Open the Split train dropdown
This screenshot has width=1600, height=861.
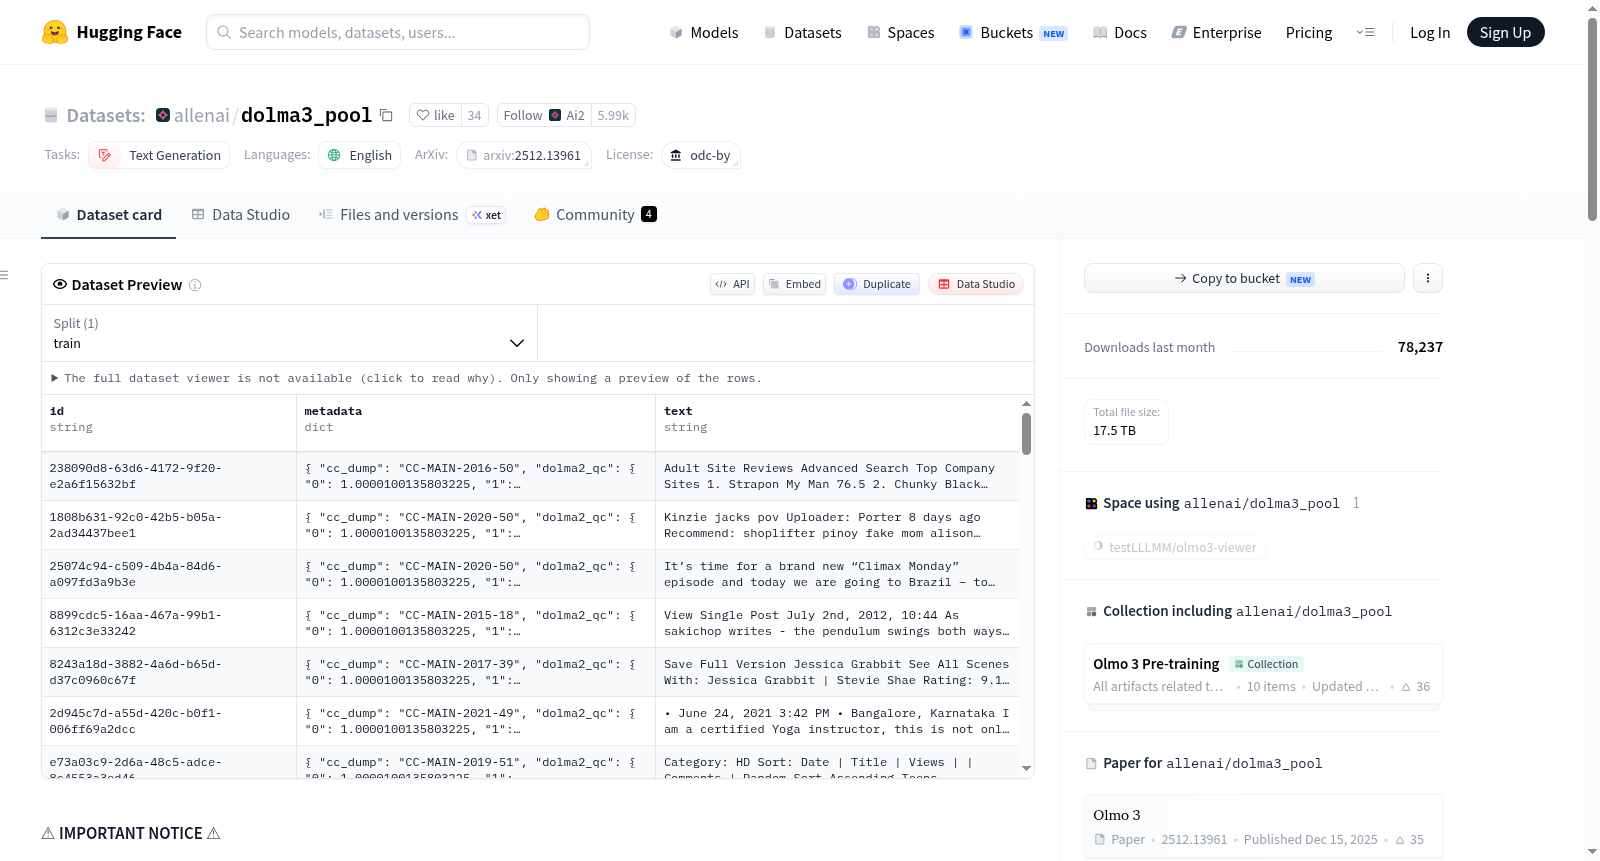click(x=289, y=333)
